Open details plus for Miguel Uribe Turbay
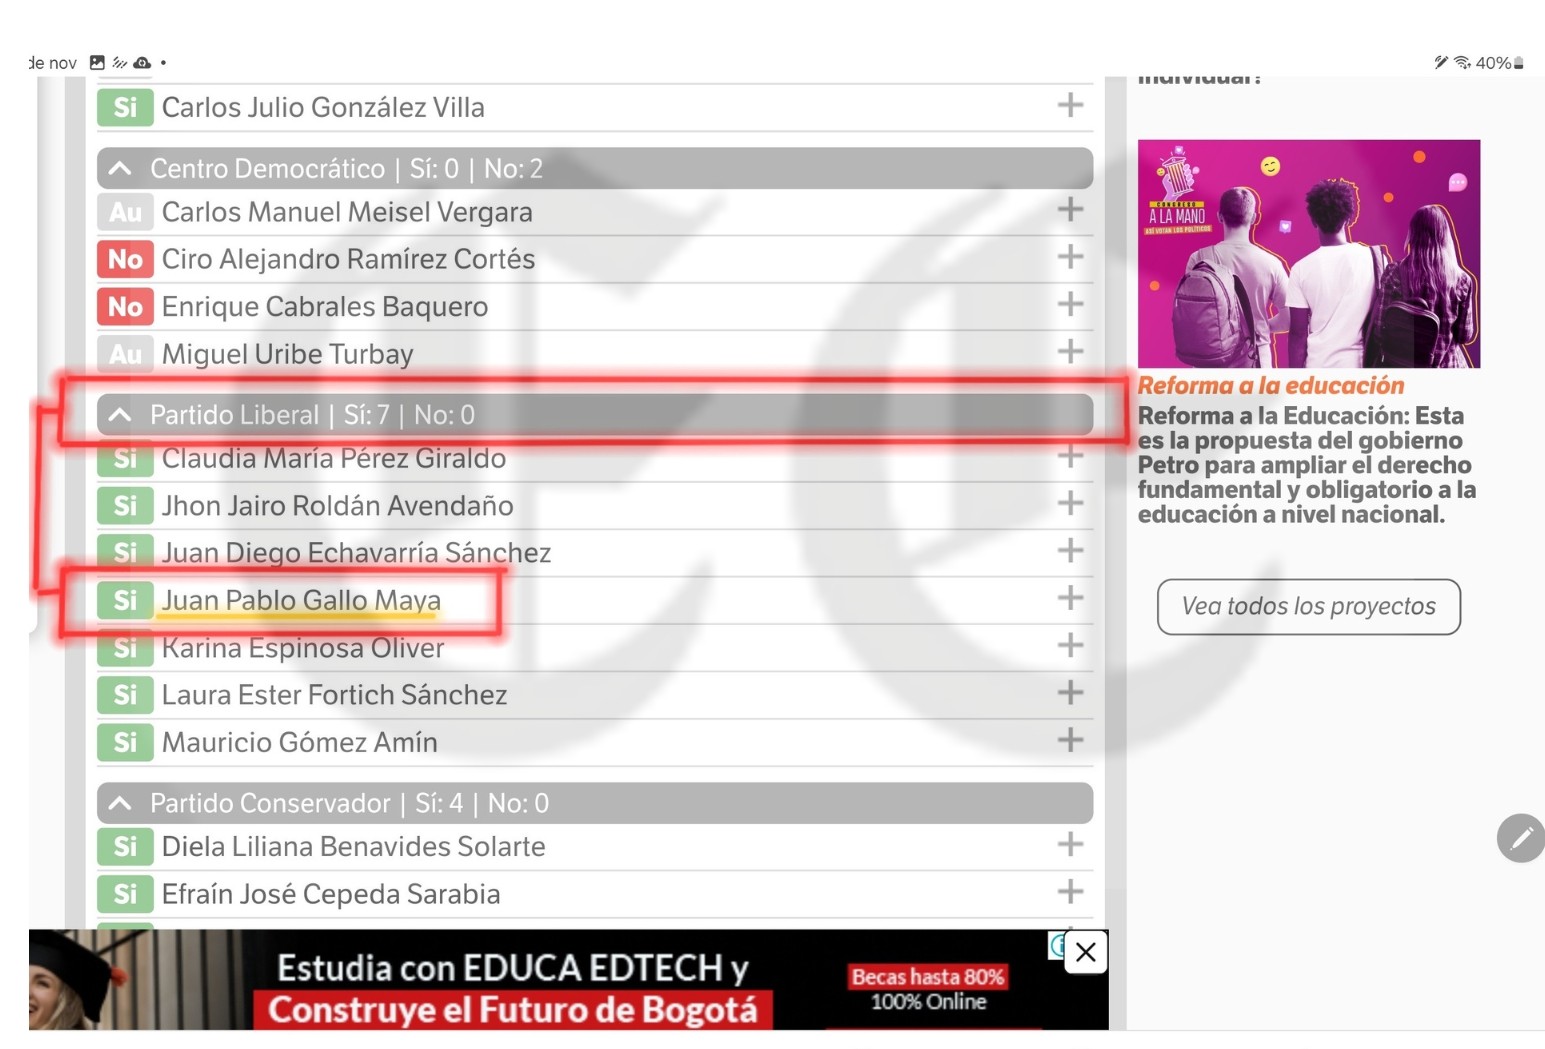The image size is (1545, 1049). pos(1070,352)
